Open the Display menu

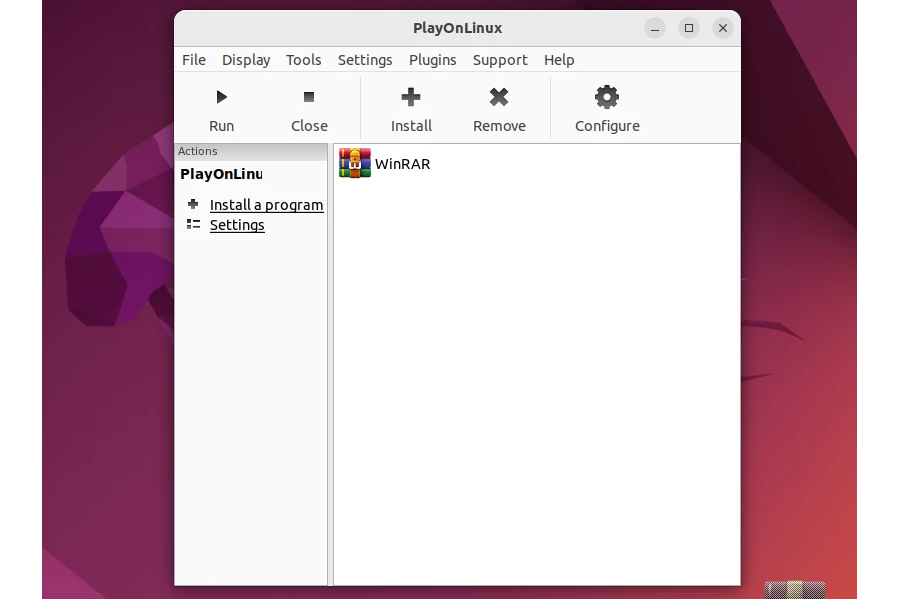246,60
